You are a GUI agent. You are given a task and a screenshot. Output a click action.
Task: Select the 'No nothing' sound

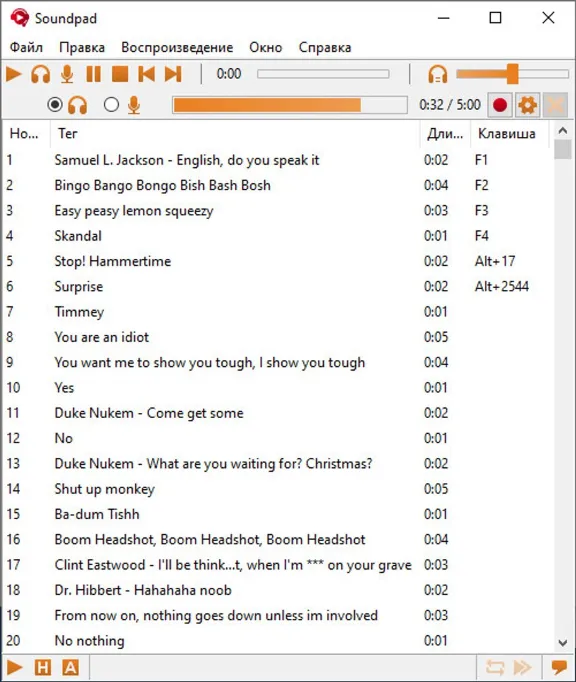[x=278, y=640]
